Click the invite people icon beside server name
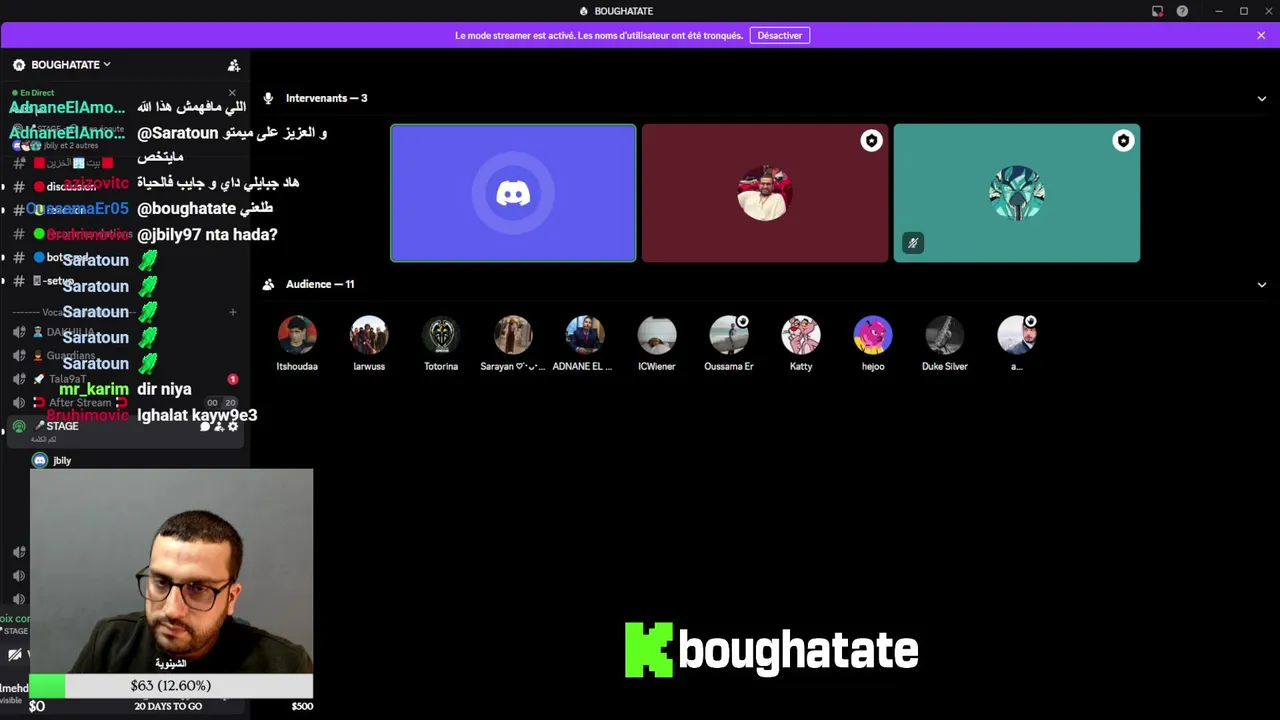 click(x=234, y=65)
